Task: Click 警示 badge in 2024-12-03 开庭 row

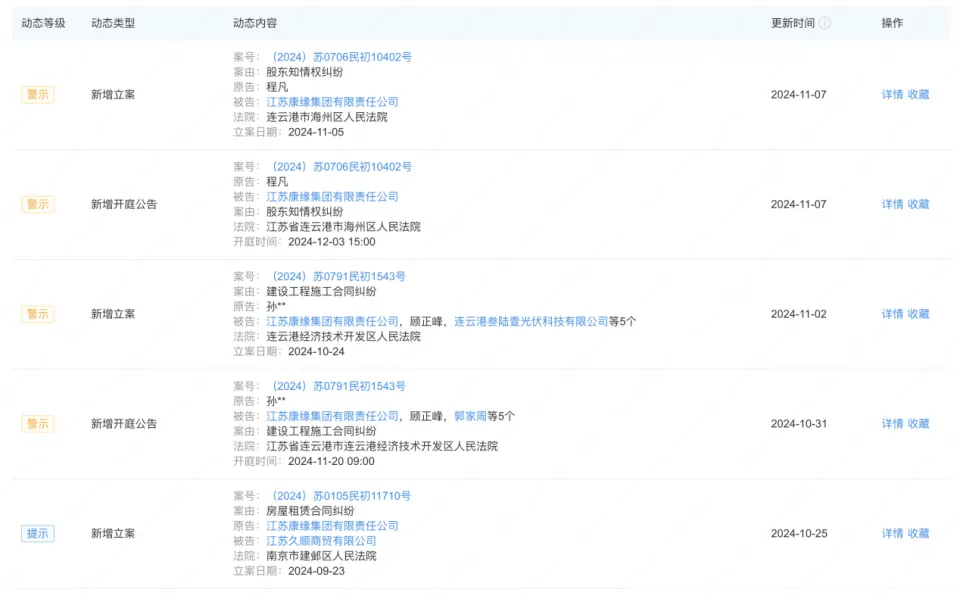Action: (x=37, y=204)
